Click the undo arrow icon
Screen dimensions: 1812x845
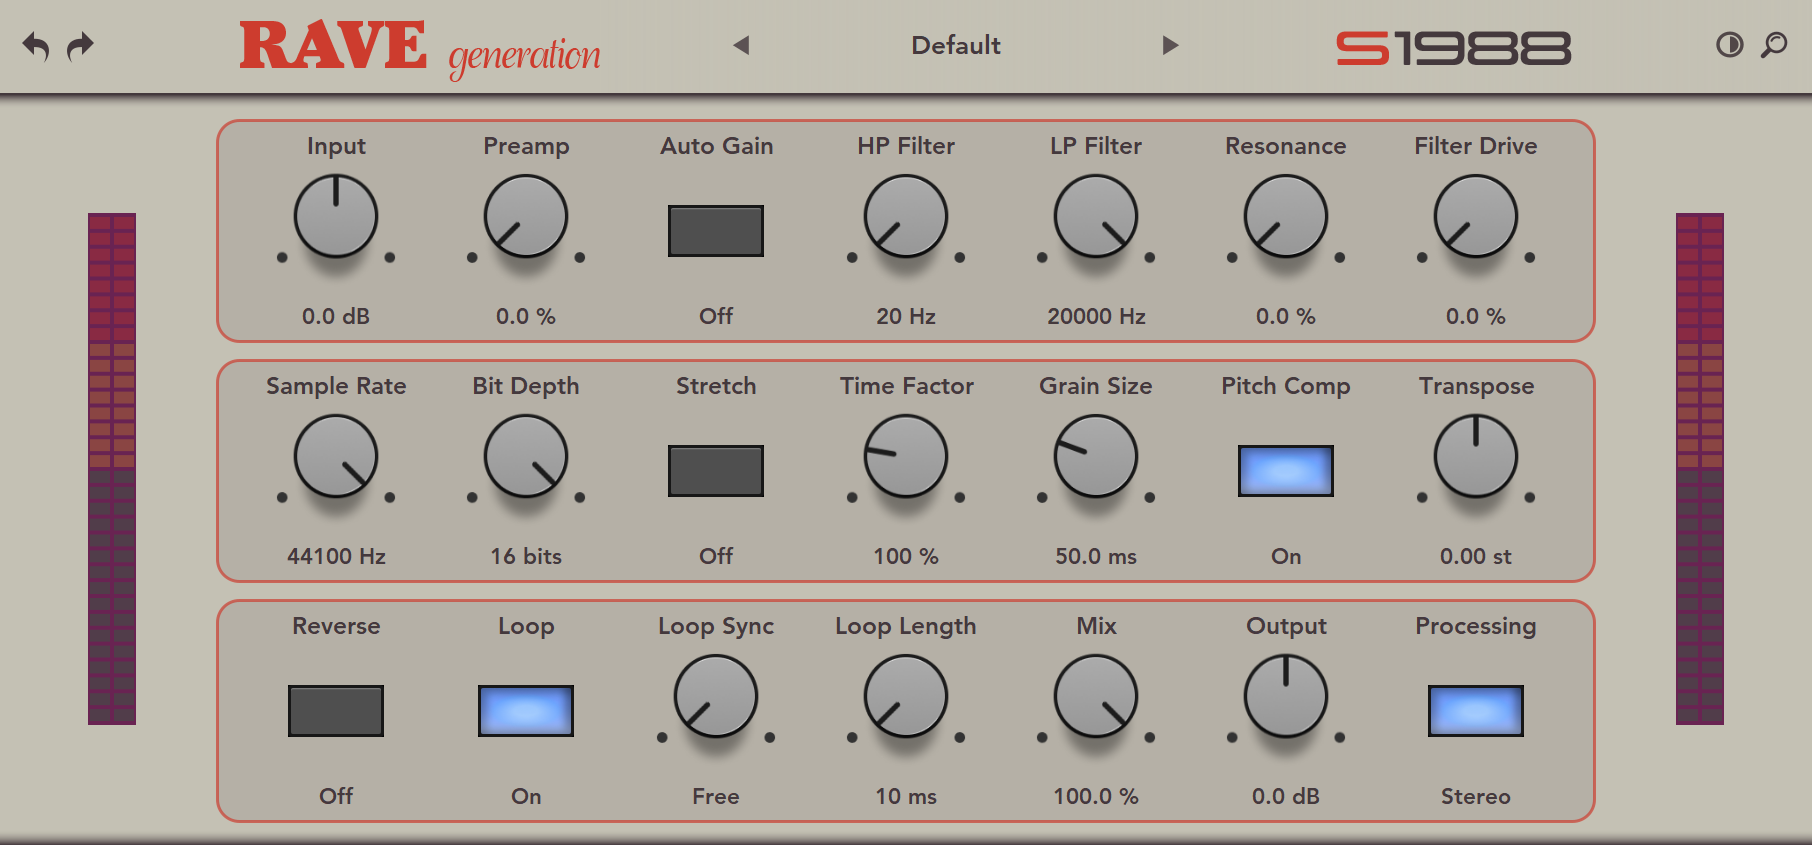(x=36, y=46)
